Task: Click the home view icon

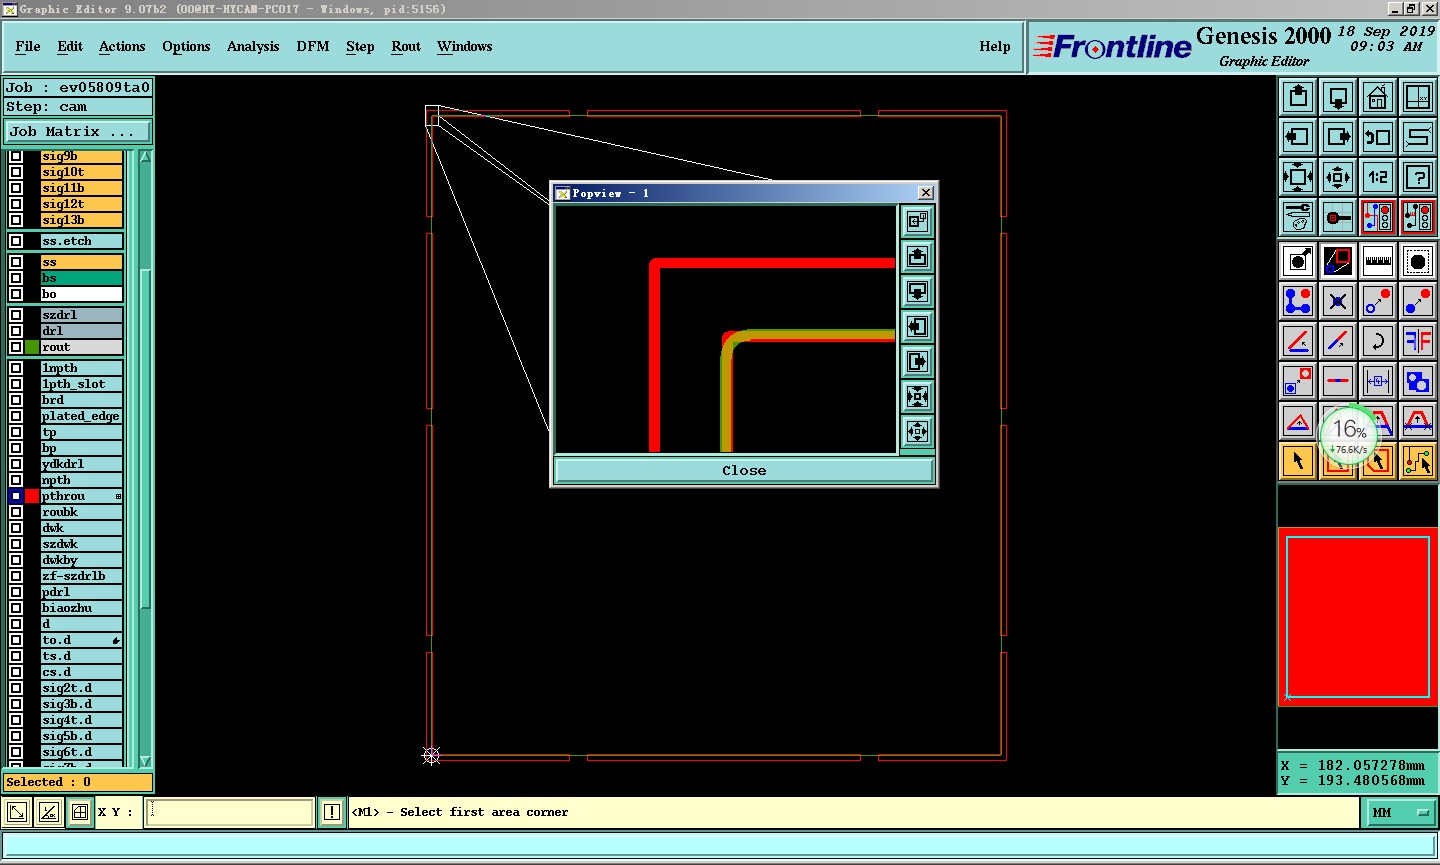Action: (x=1378, y=97)
